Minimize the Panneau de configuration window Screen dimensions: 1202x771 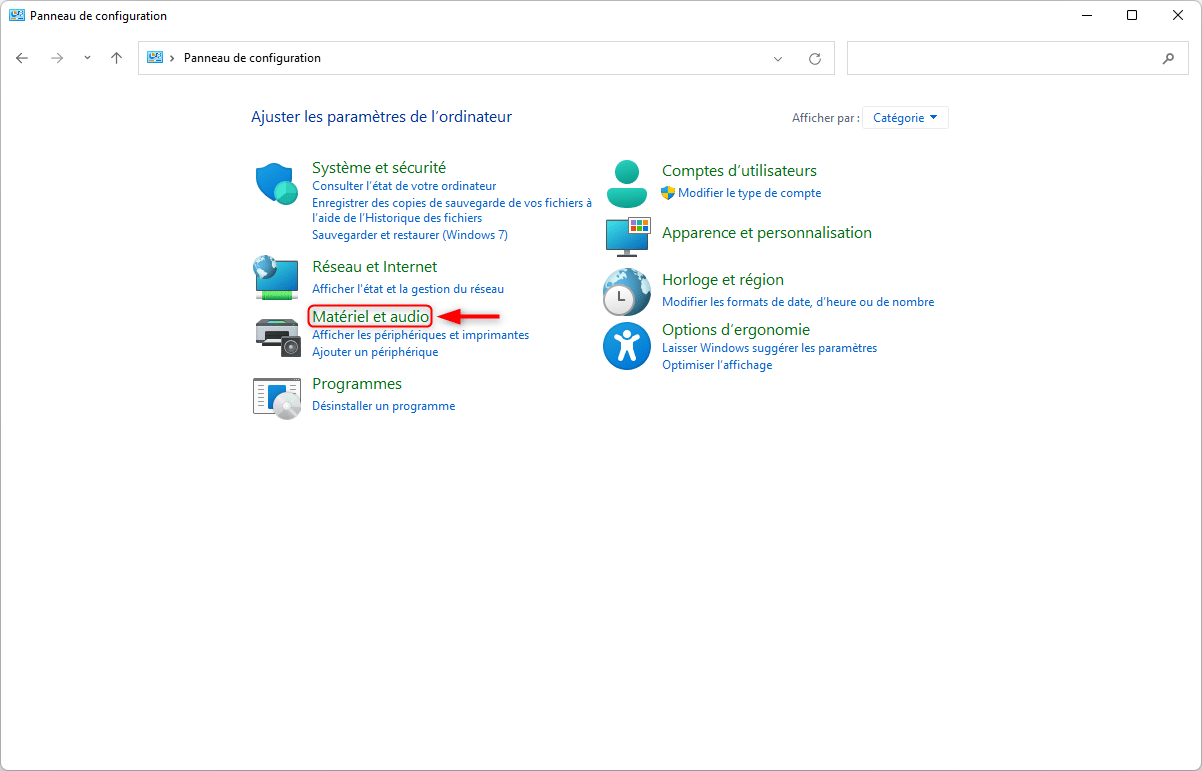(x=1087, y=16)
